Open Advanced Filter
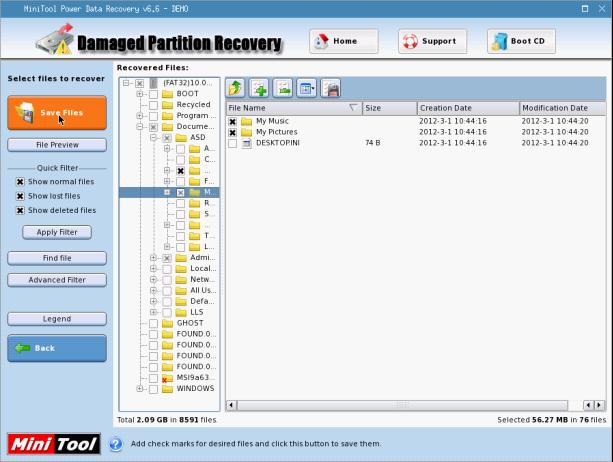The width and height of the screenshot is (613, 462). [57, 280]
